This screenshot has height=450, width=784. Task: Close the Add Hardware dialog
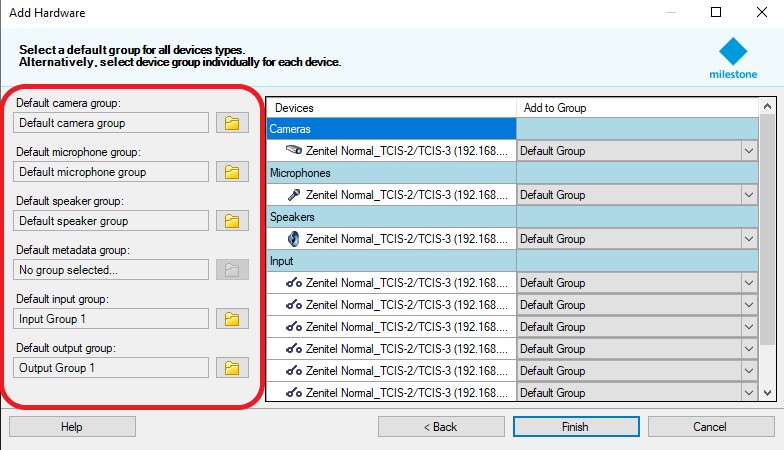coord(762,12)
